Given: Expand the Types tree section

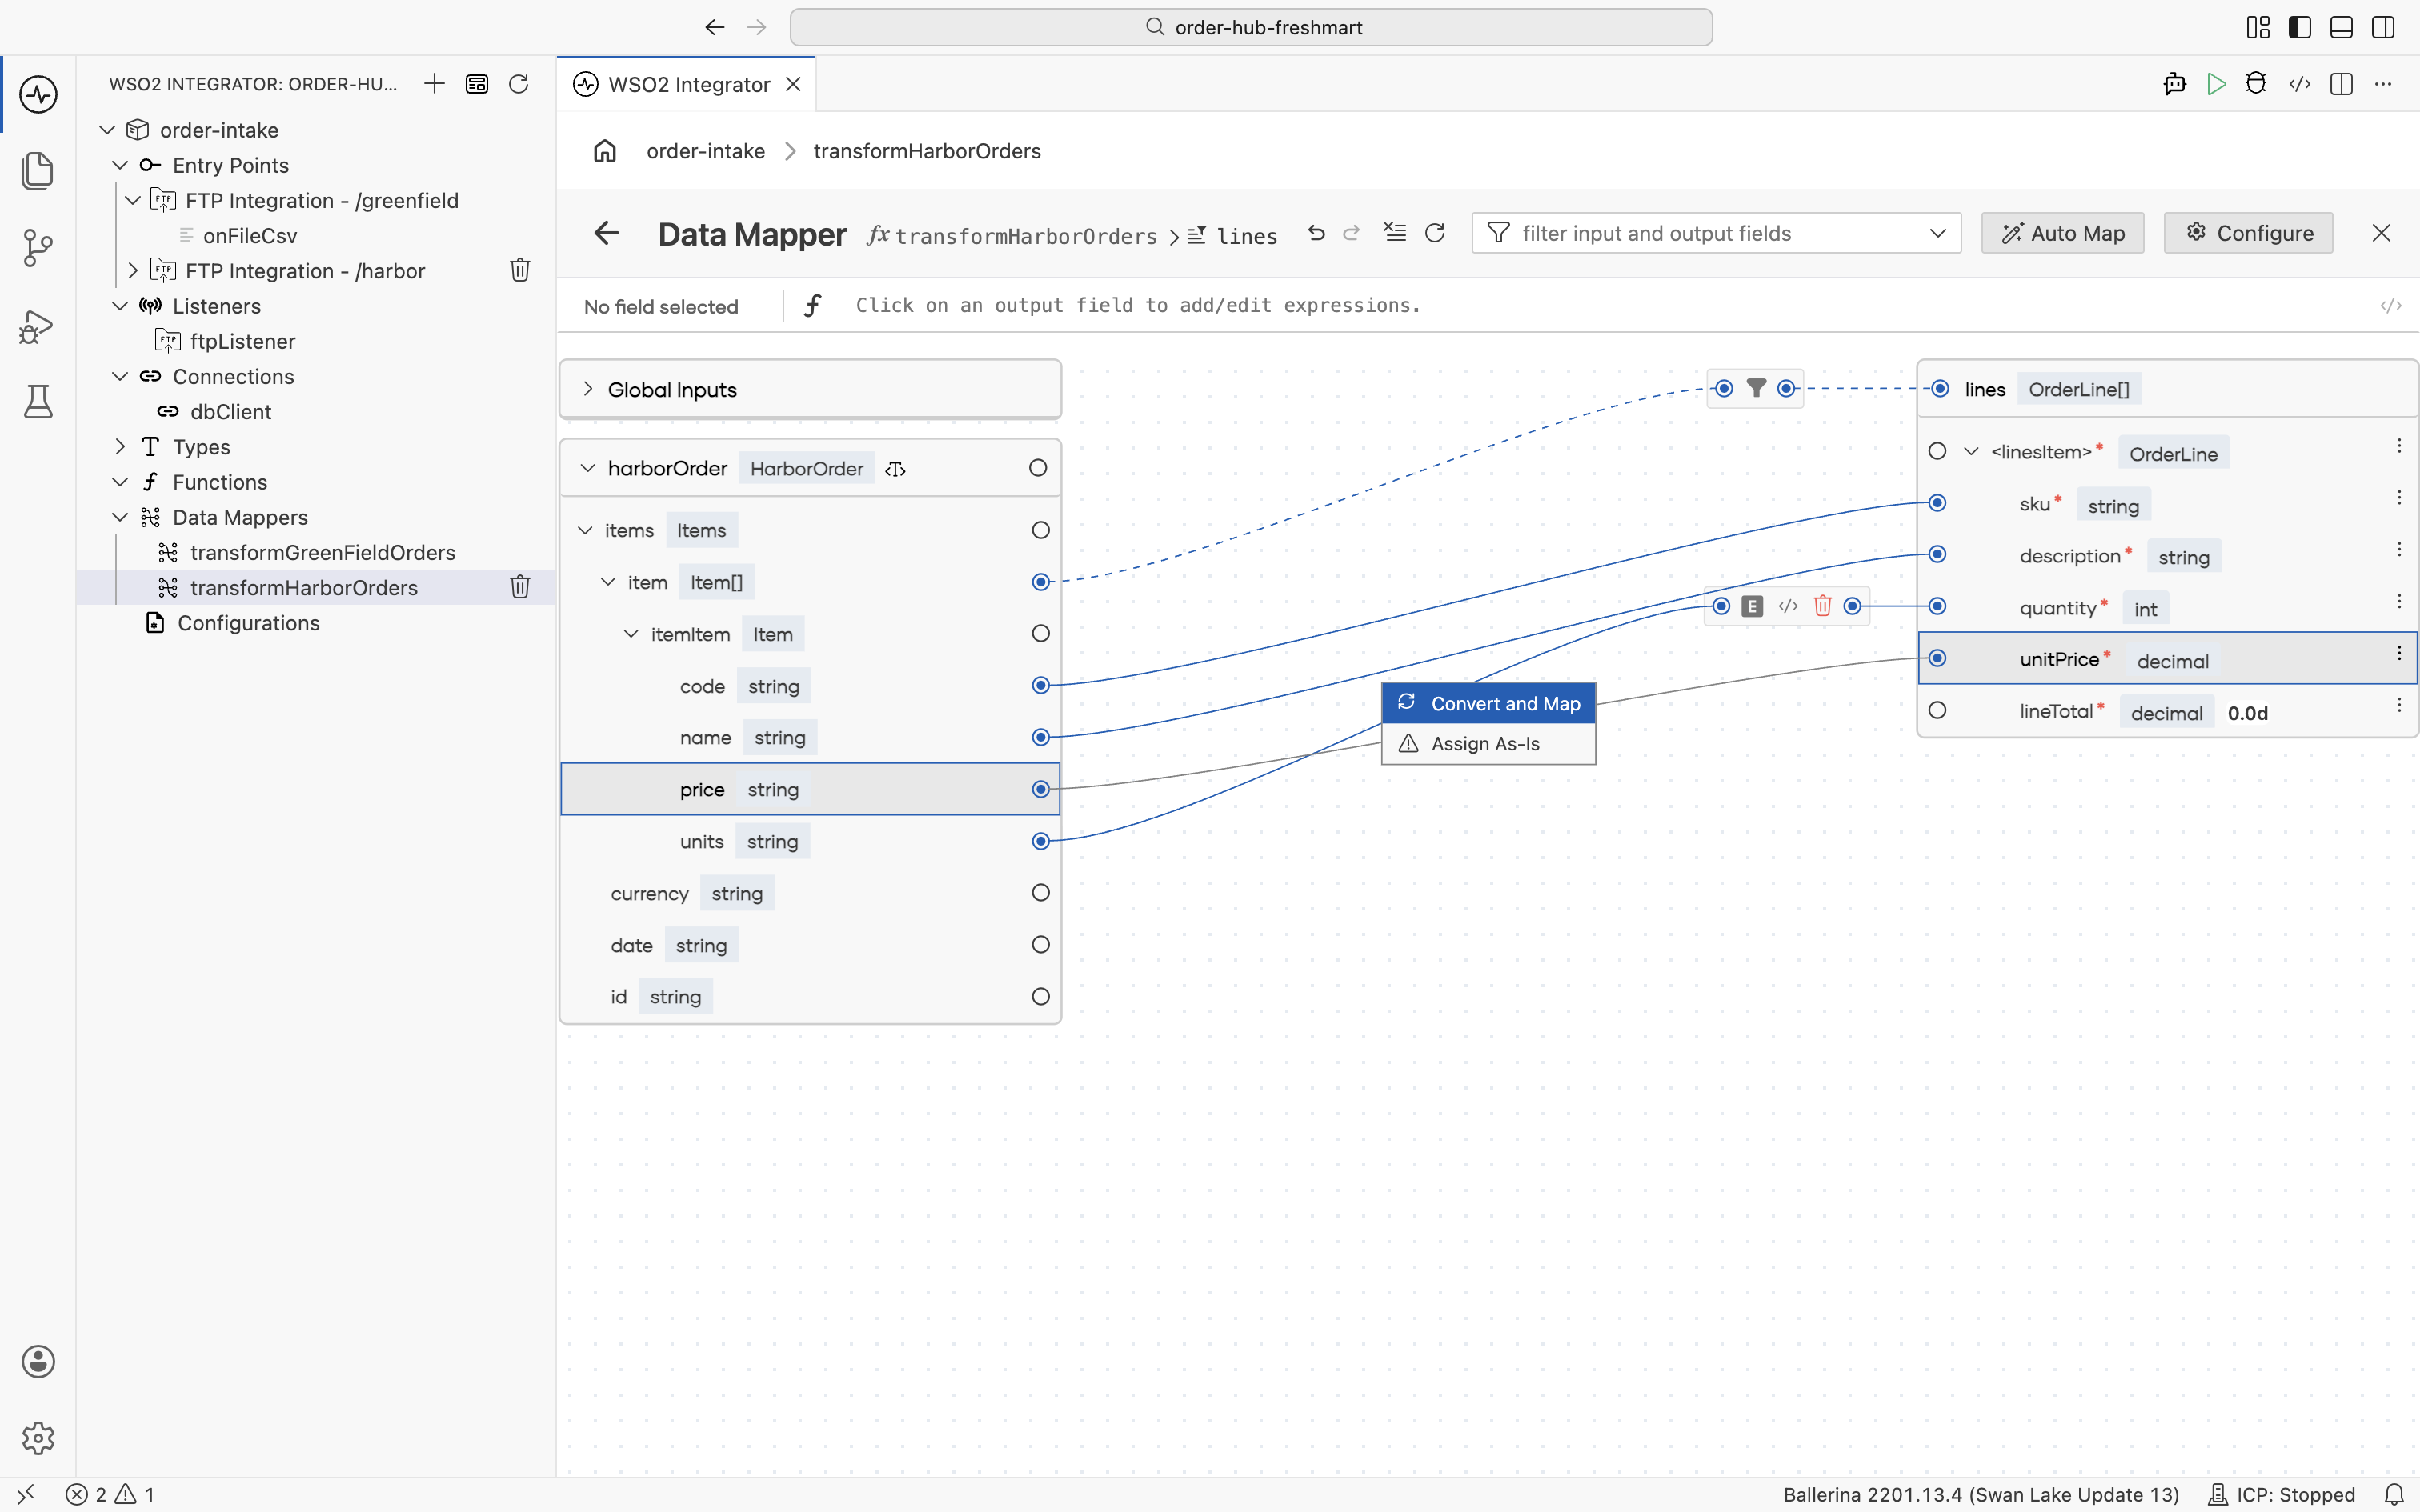Looking at the screenshot, I should pyautogui.click(x=120, y=447).
